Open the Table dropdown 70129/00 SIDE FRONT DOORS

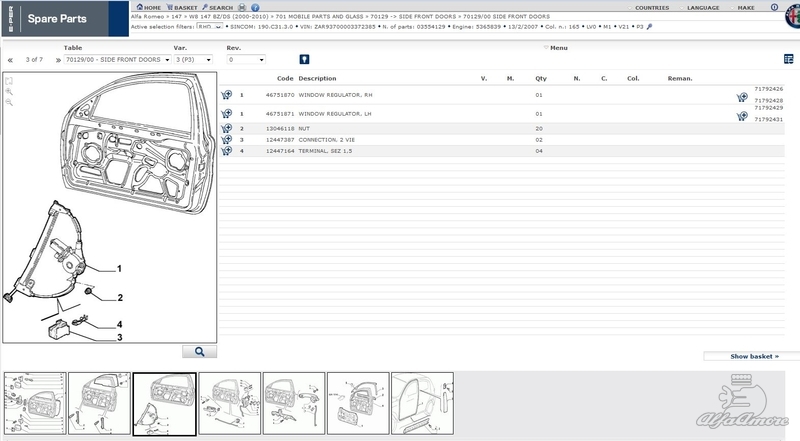point(117,60)
